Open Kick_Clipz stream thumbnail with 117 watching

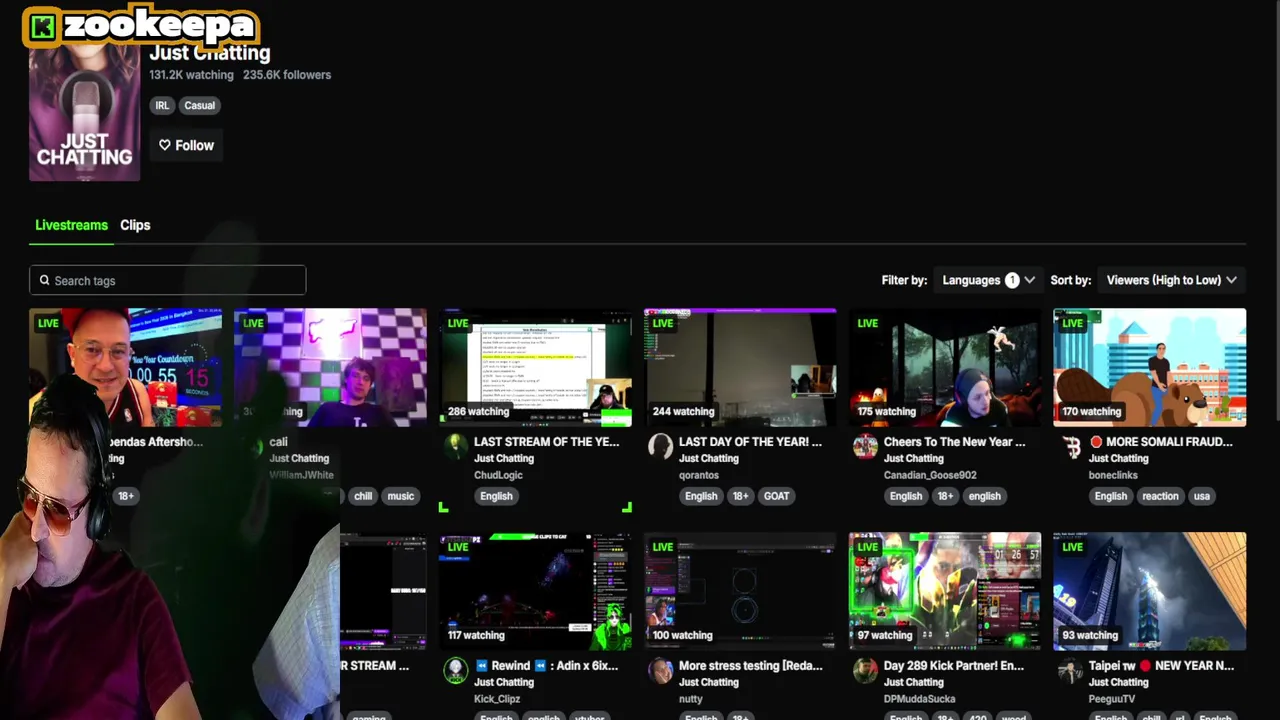tap(535, 591)
